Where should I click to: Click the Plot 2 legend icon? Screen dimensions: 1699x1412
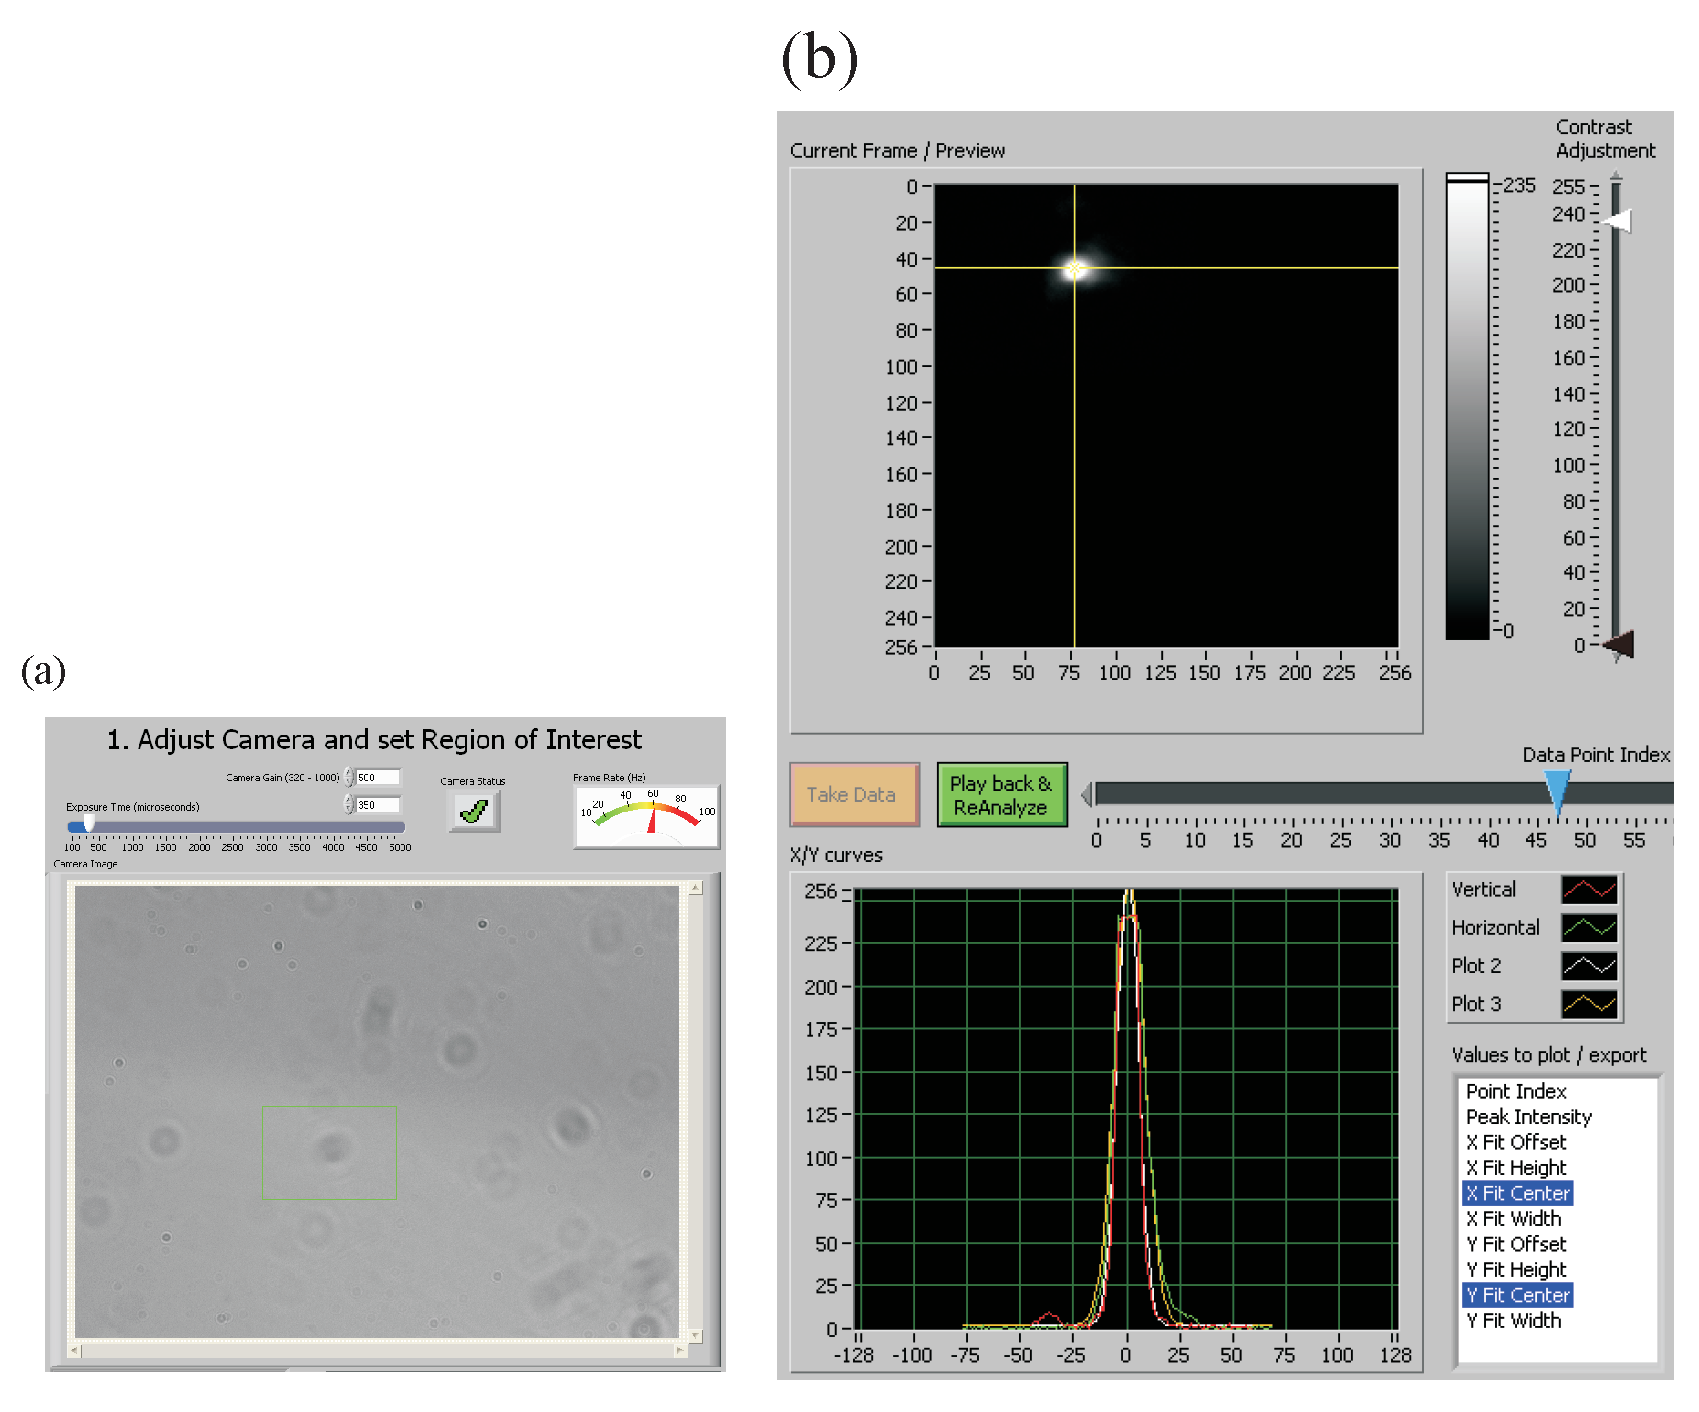(x=1588, y=965)
